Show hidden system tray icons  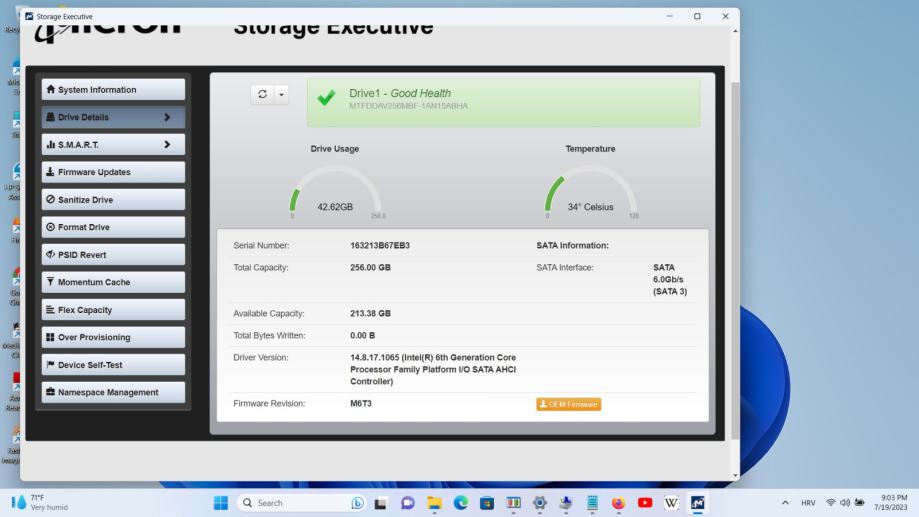(785, 503)
